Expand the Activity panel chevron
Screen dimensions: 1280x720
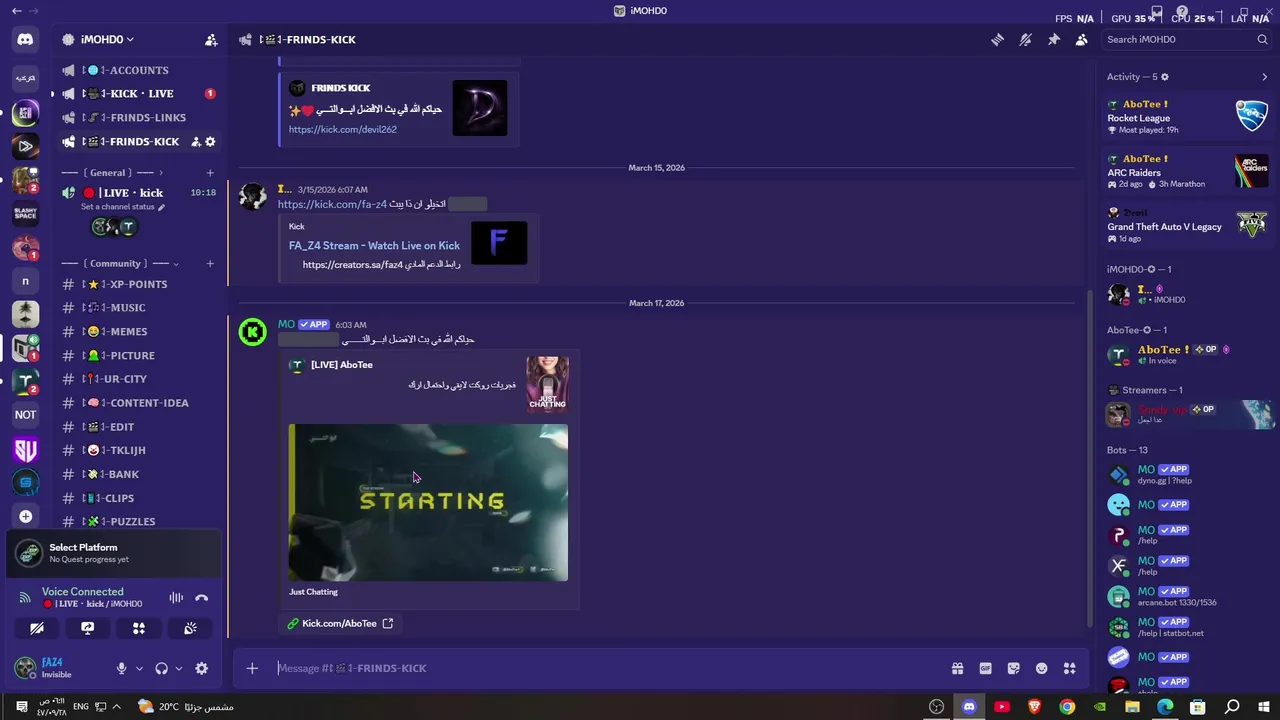click(x=1264, y=77)
